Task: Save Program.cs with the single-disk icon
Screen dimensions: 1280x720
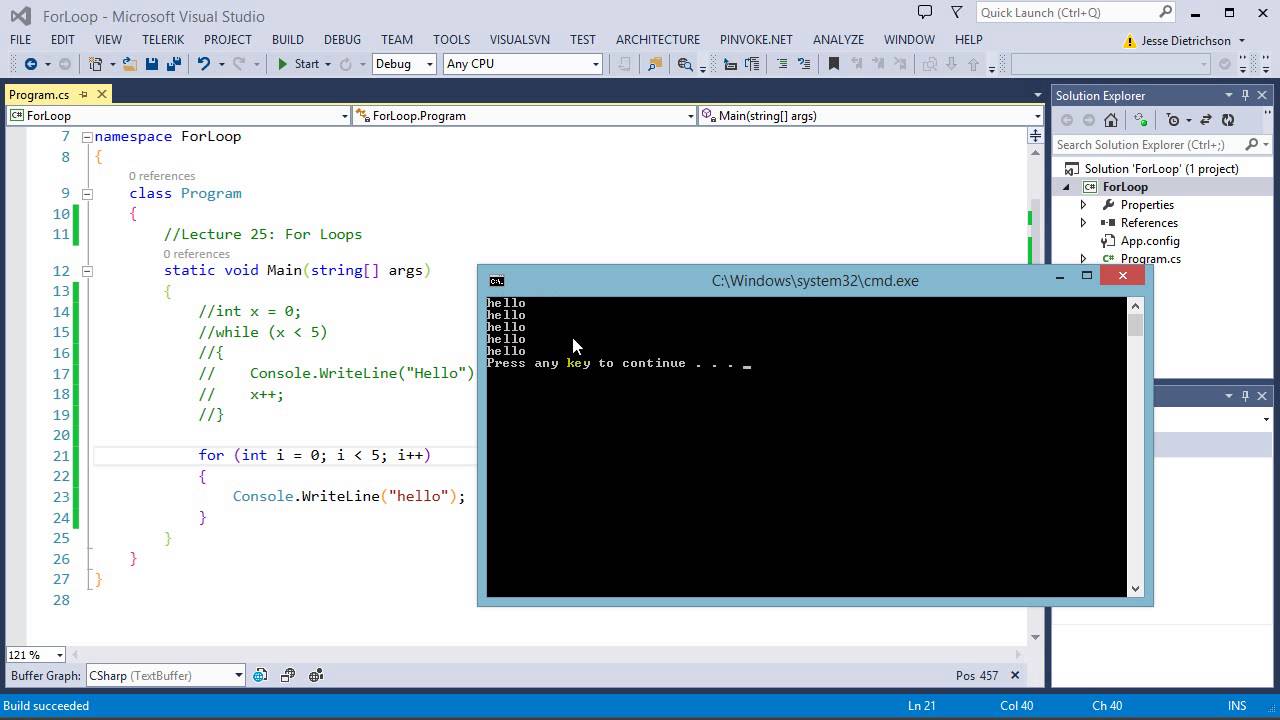Action: tap(152, 64)
